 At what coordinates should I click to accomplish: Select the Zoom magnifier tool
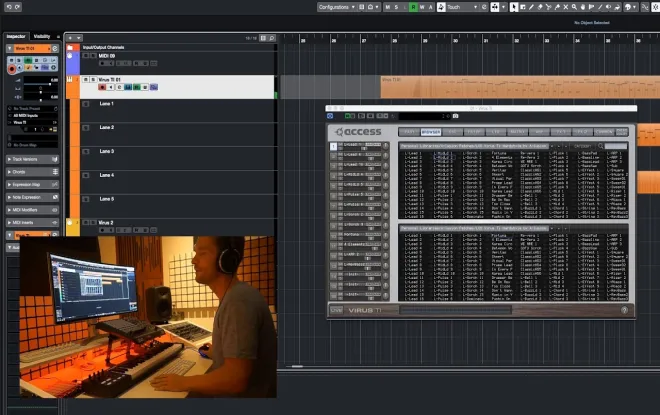point(574,7)
